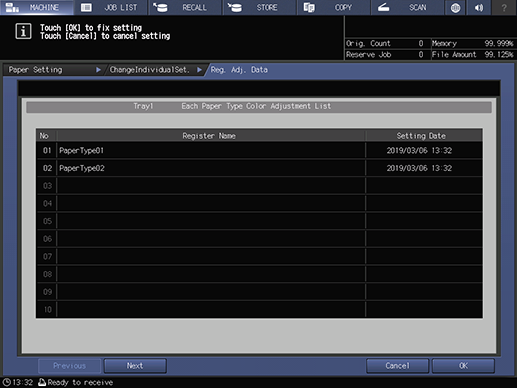517x388 pixels.
Task: Confirm with the OK button
Action: point(463,366)
